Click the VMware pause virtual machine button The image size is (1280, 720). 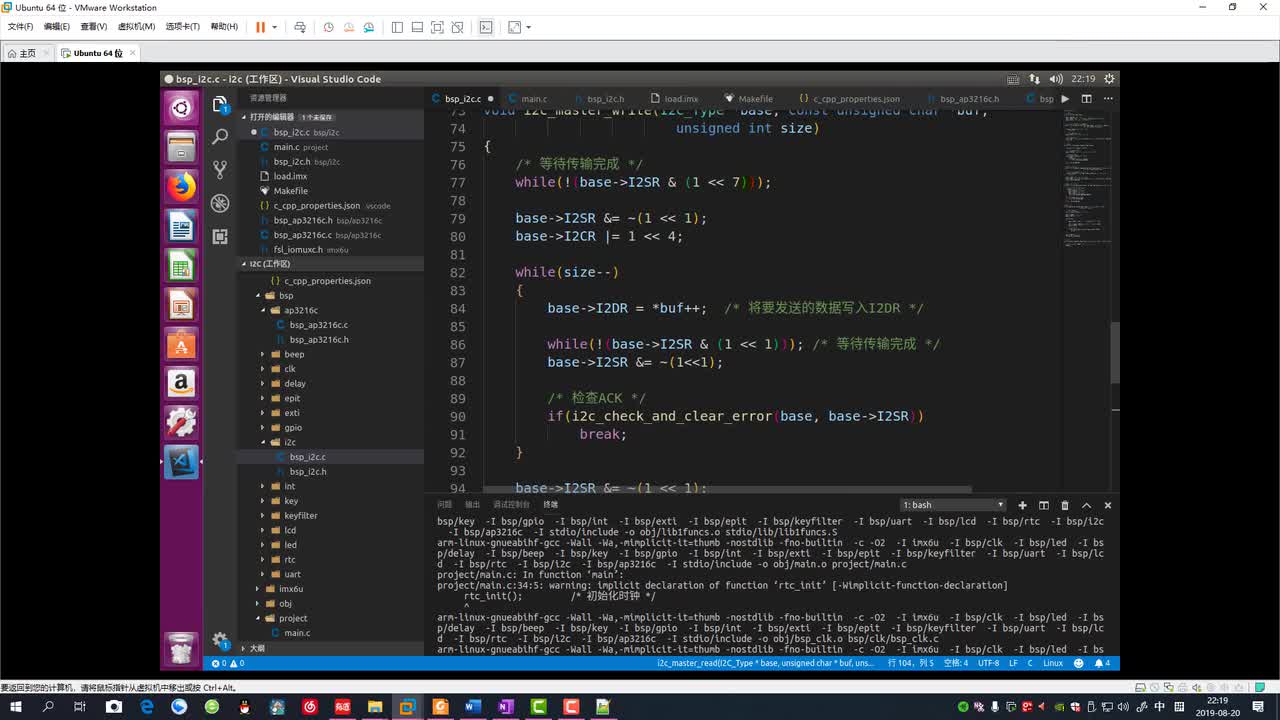click(260, 27)
